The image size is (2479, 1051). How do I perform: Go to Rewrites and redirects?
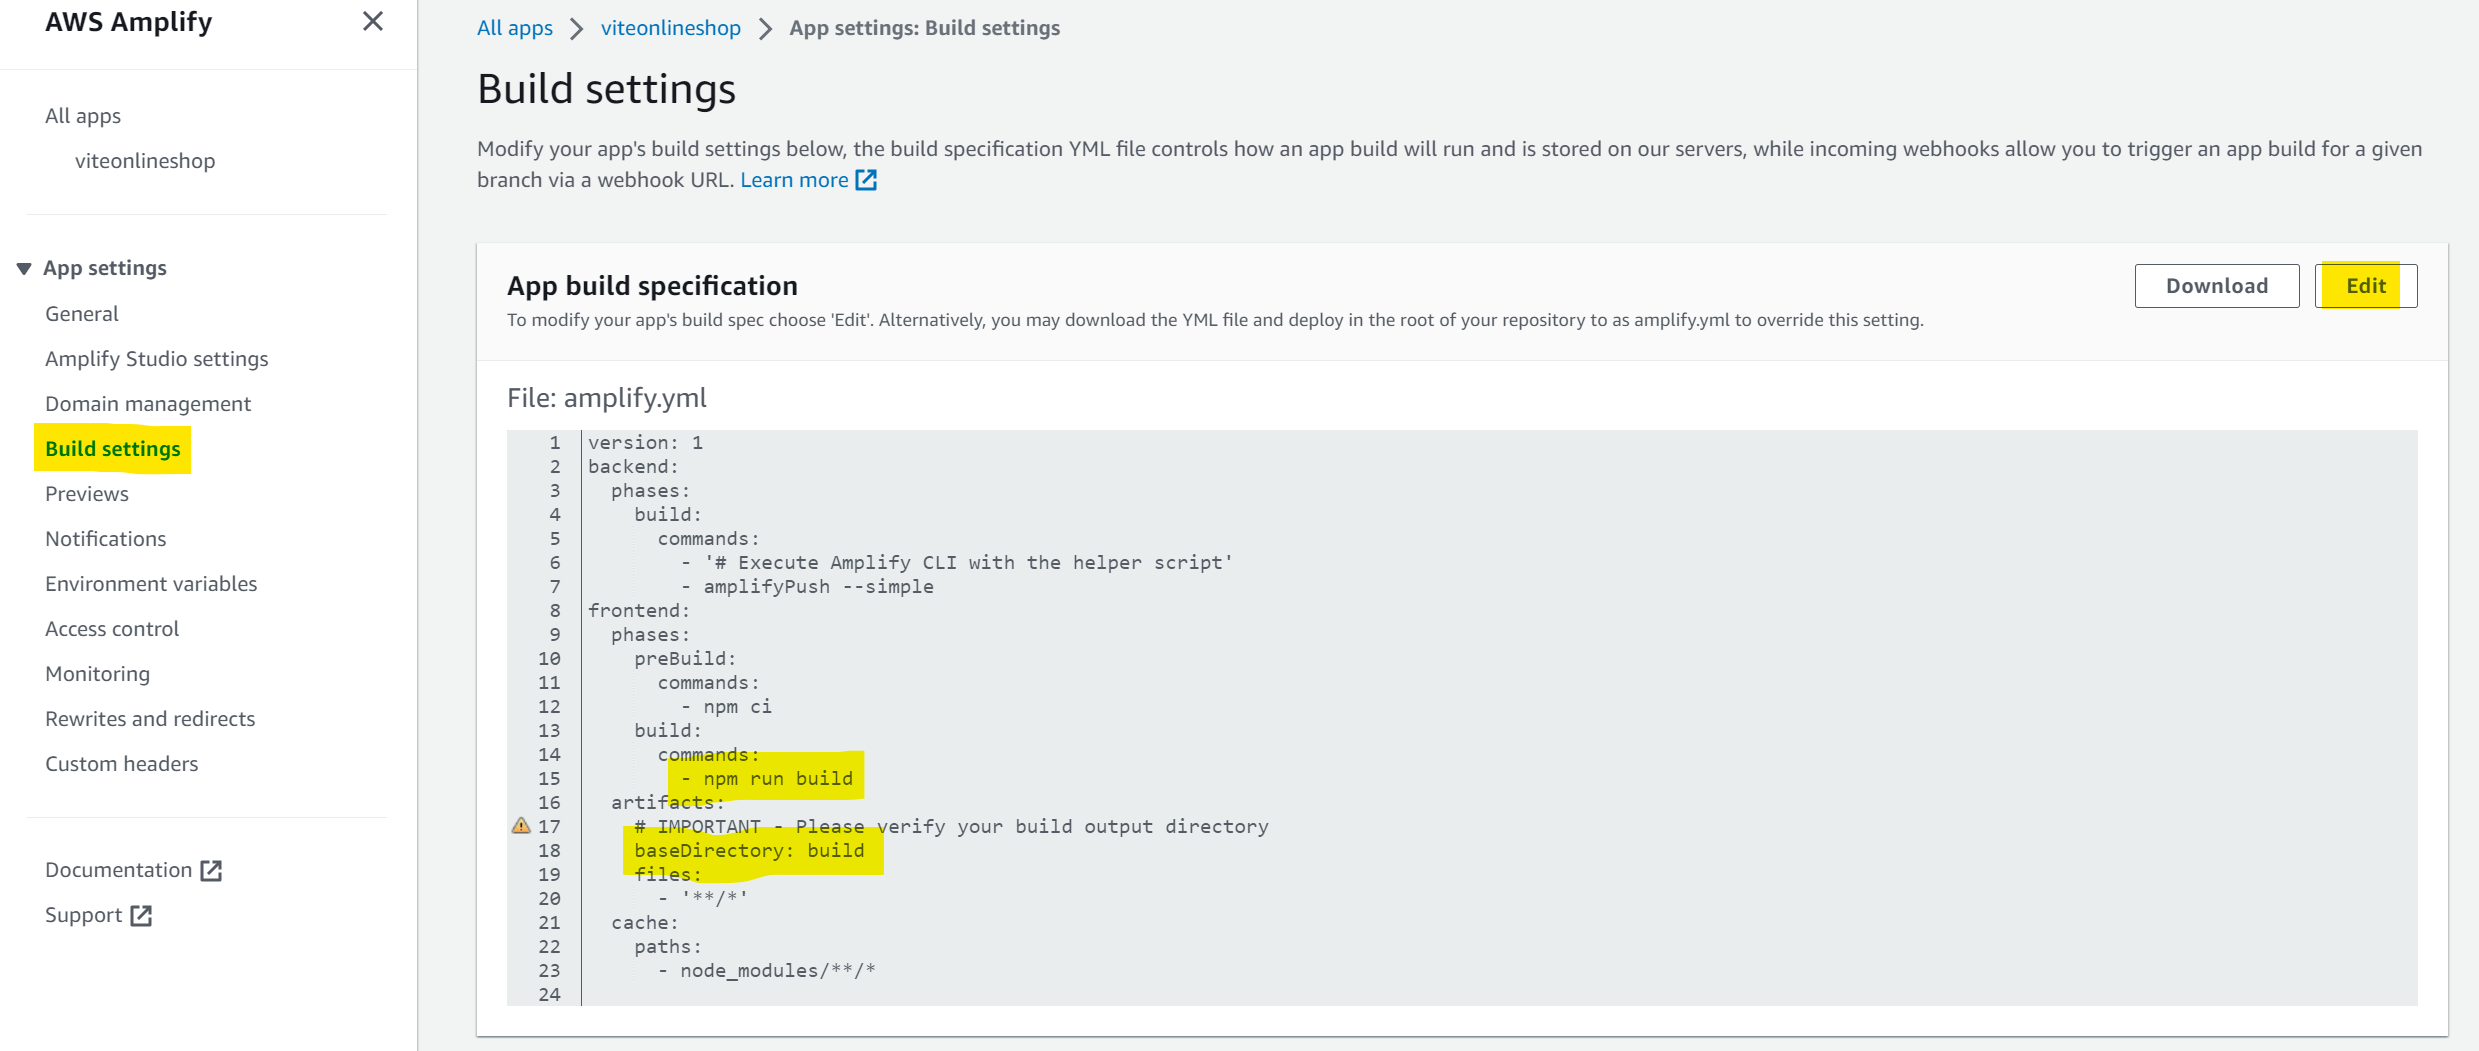tap(150, 719)
